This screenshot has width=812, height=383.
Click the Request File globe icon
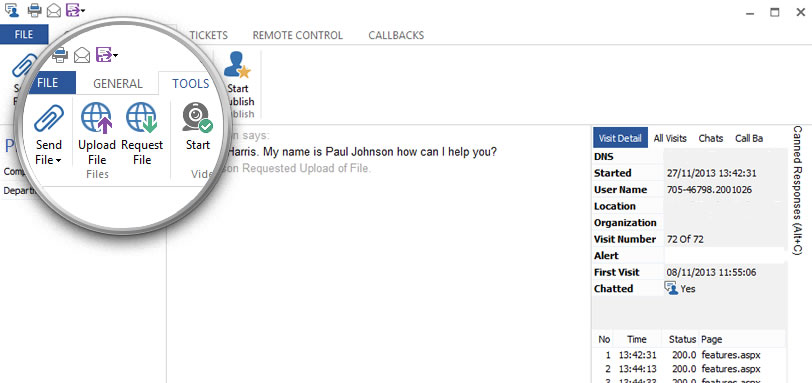(142, 118)
